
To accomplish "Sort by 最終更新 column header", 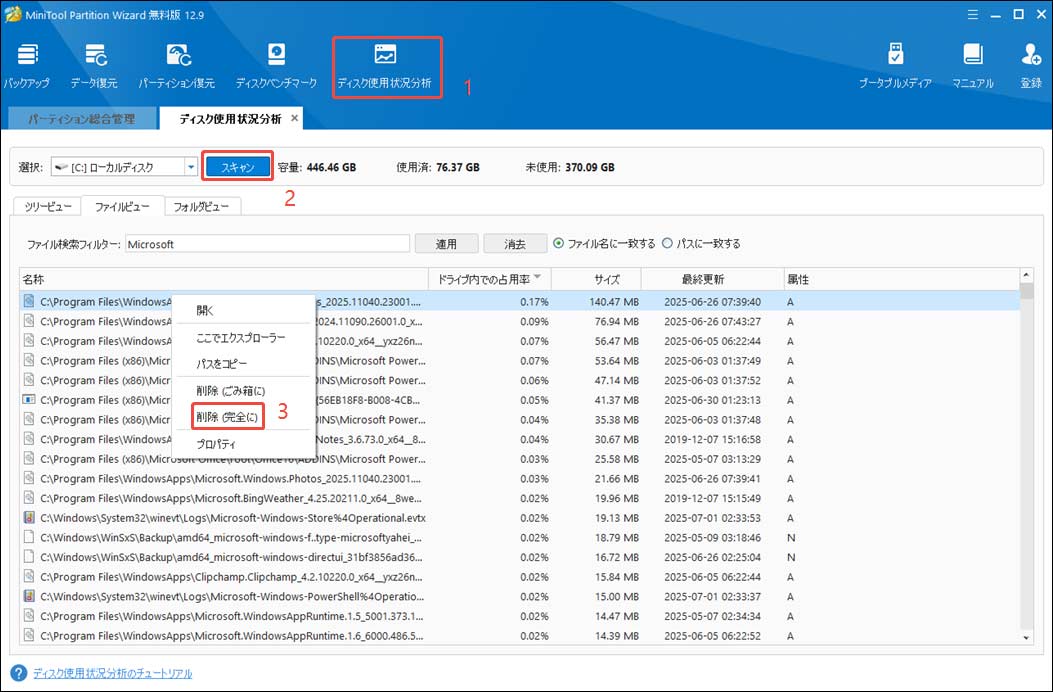I will (713, 279).
